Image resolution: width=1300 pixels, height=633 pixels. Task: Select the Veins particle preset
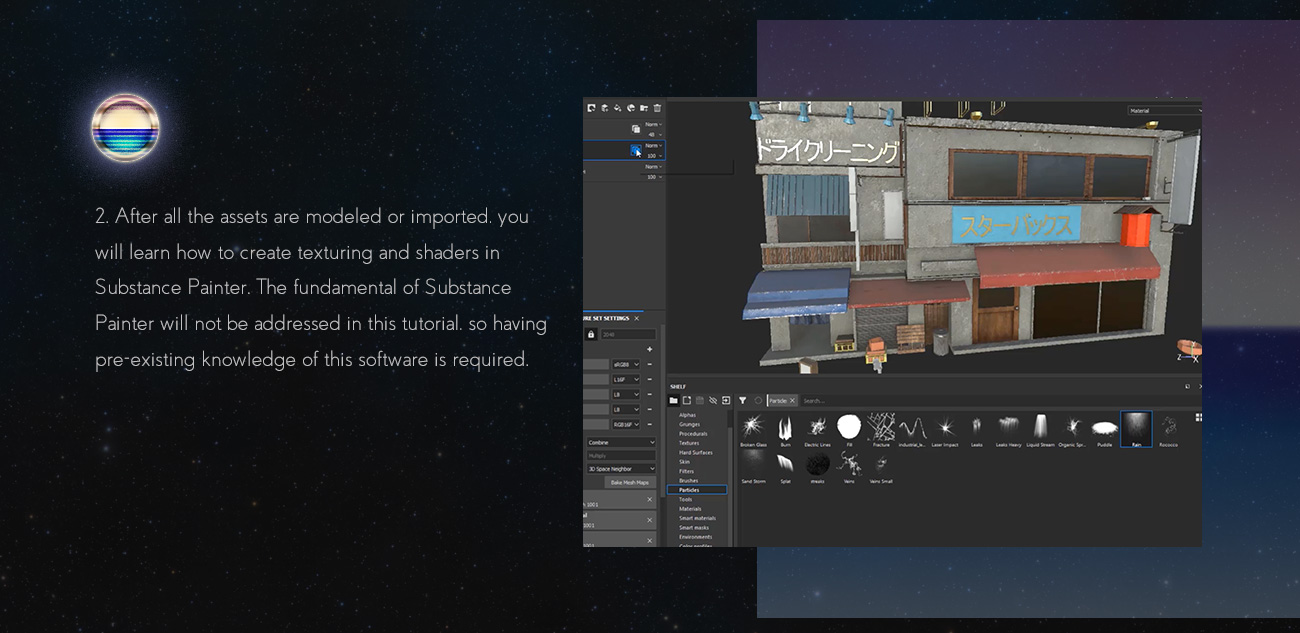click(849, 467)
